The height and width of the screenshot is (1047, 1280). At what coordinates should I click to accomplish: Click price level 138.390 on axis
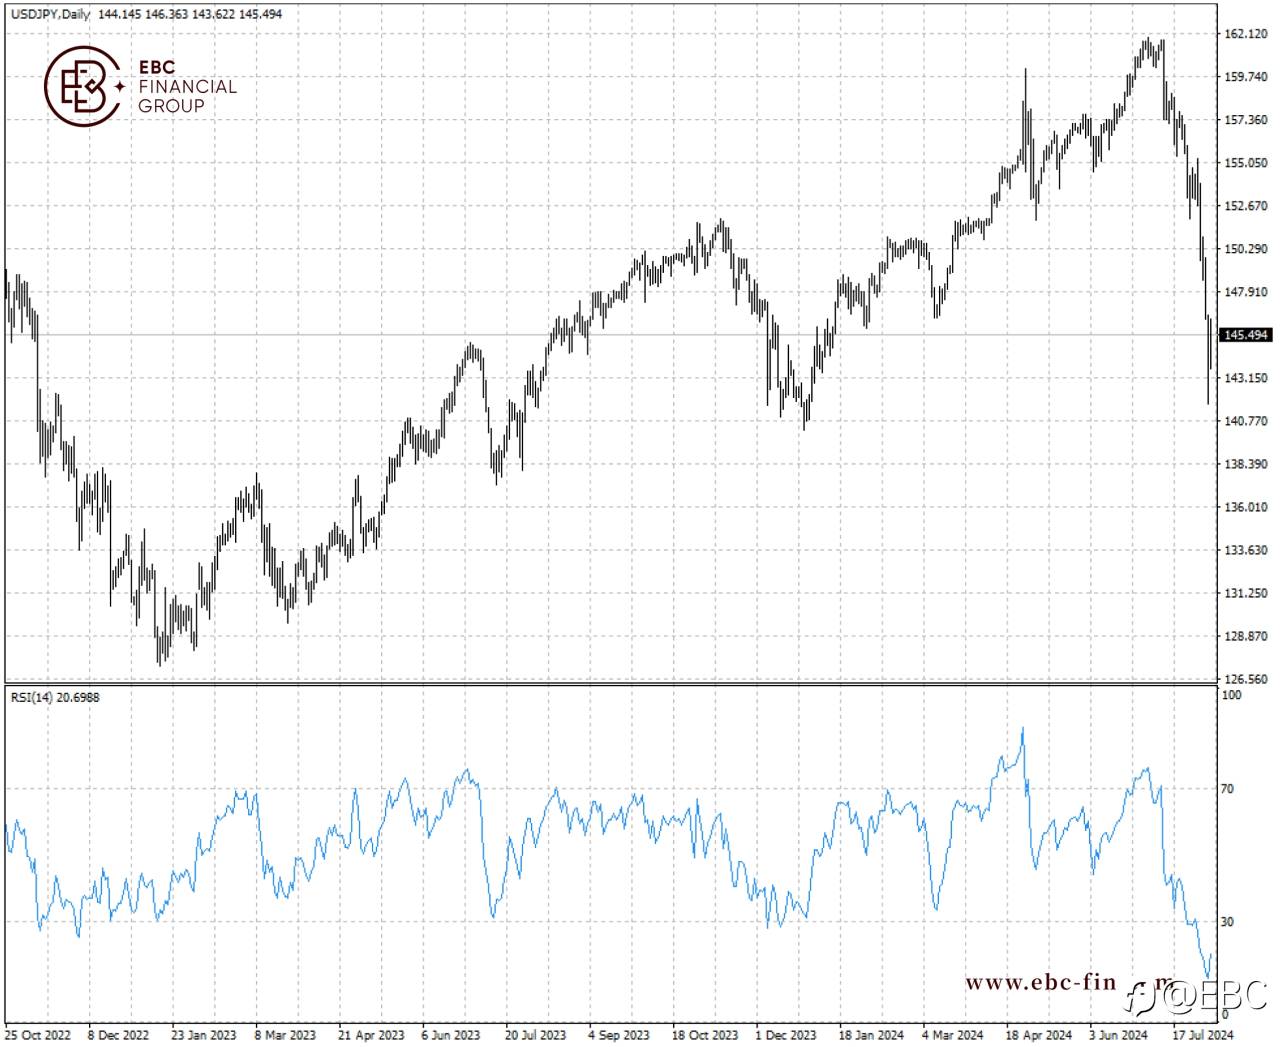pos(1246,464)
